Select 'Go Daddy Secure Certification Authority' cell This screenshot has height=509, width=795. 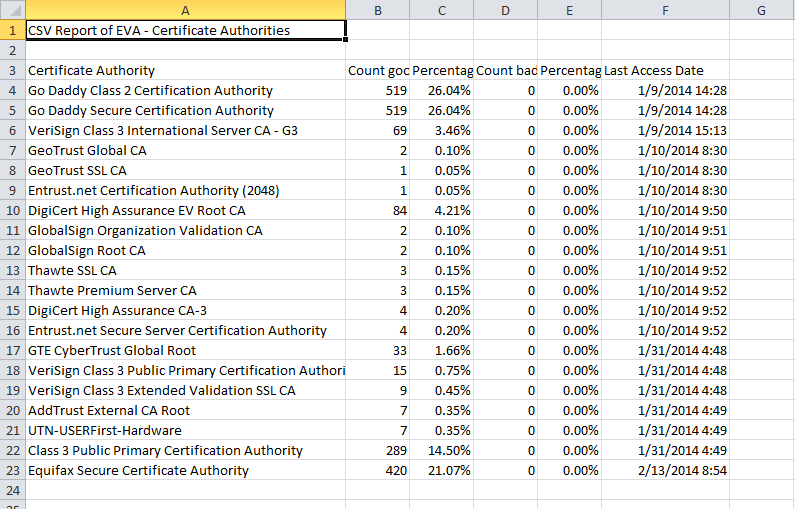[x=186, y=111]
